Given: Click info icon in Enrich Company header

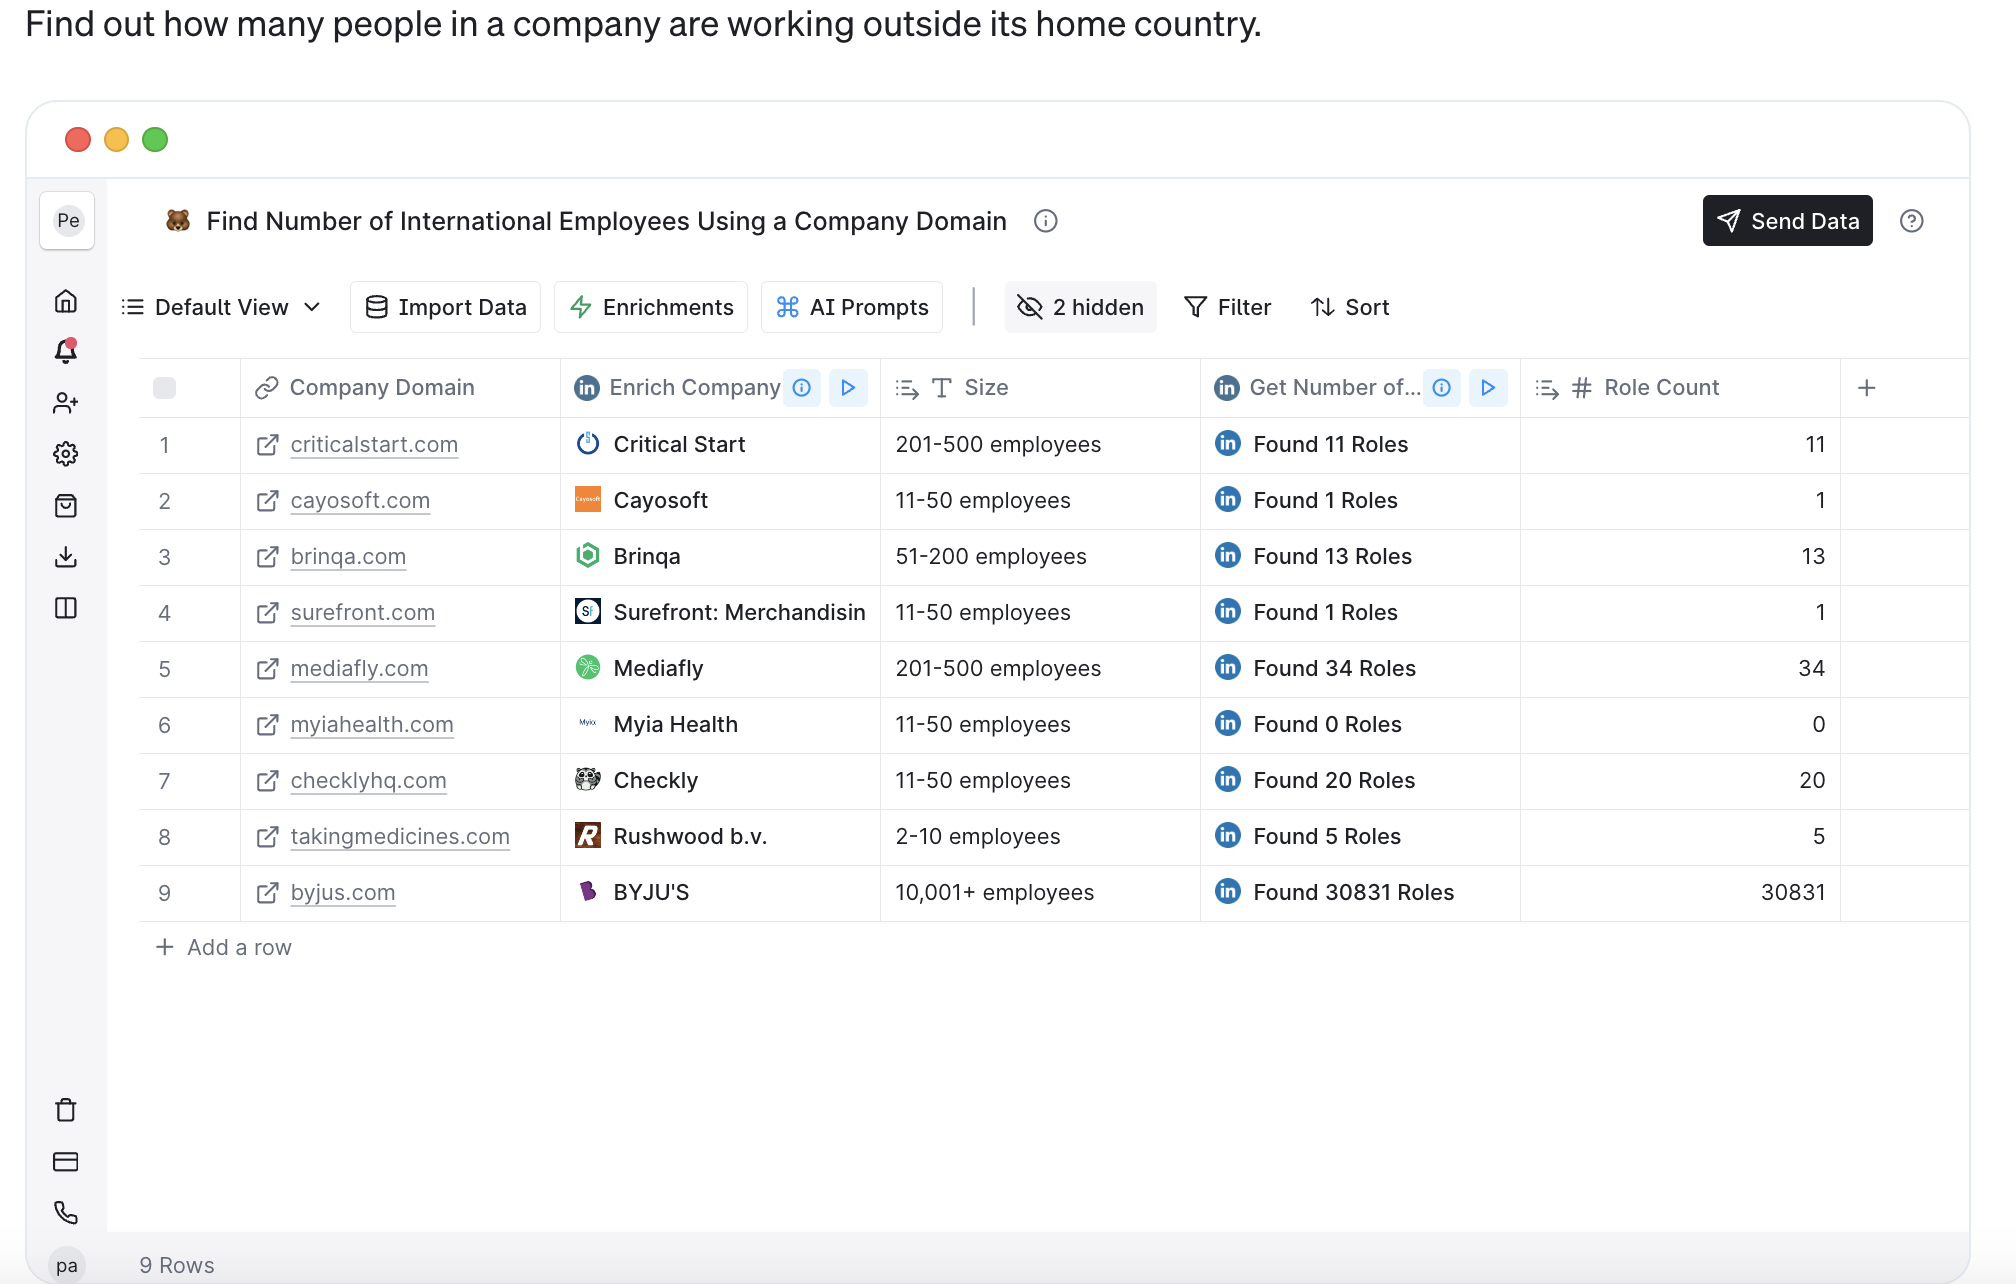Looking at the screenshot, I should [x=802, y=388].
